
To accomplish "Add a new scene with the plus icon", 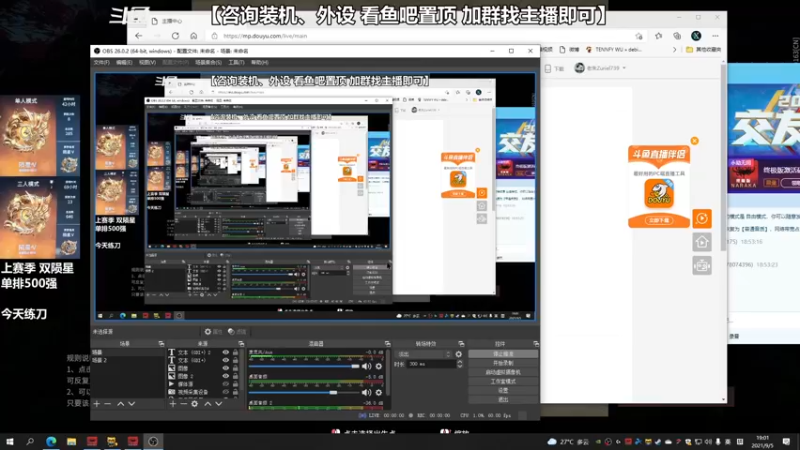I will [x=96, y=404].
